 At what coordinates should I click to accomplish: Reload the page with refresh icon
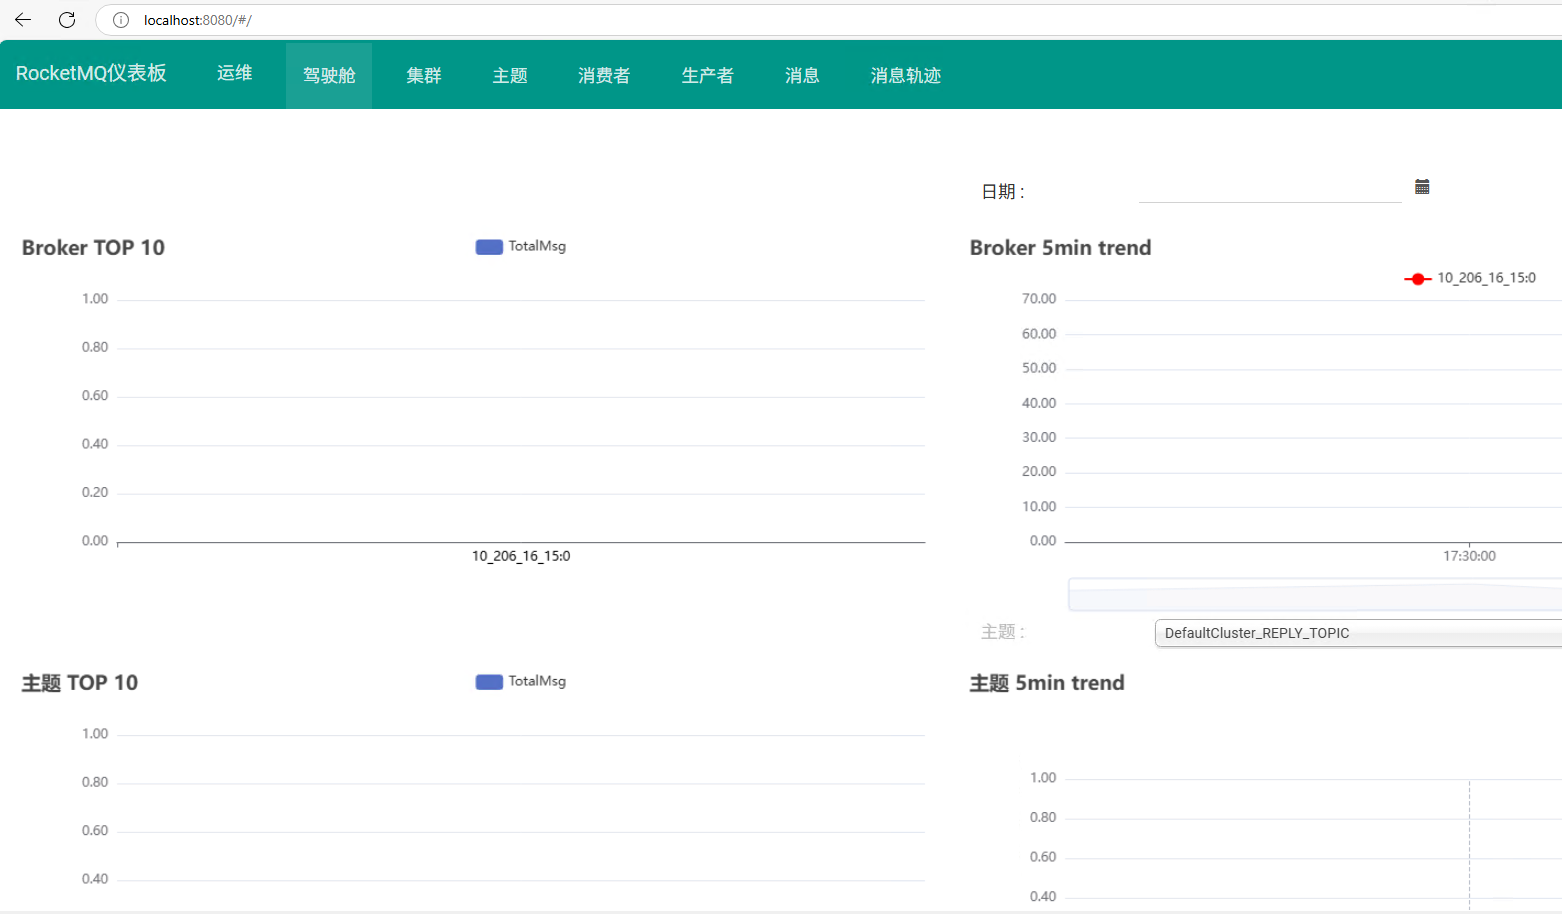67,20
